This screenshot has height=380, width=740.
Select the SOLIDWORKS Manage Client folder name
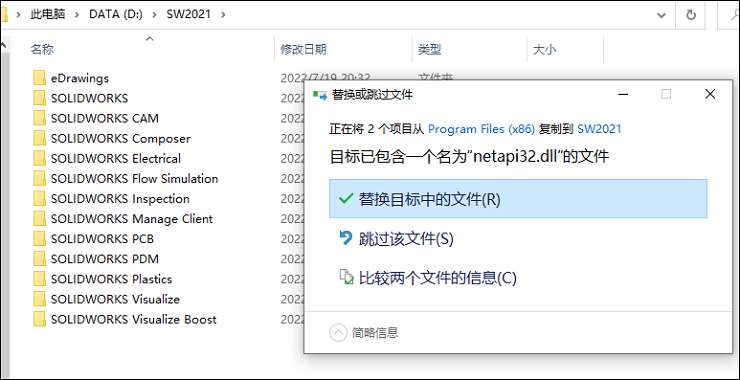(x=132, y=219)
